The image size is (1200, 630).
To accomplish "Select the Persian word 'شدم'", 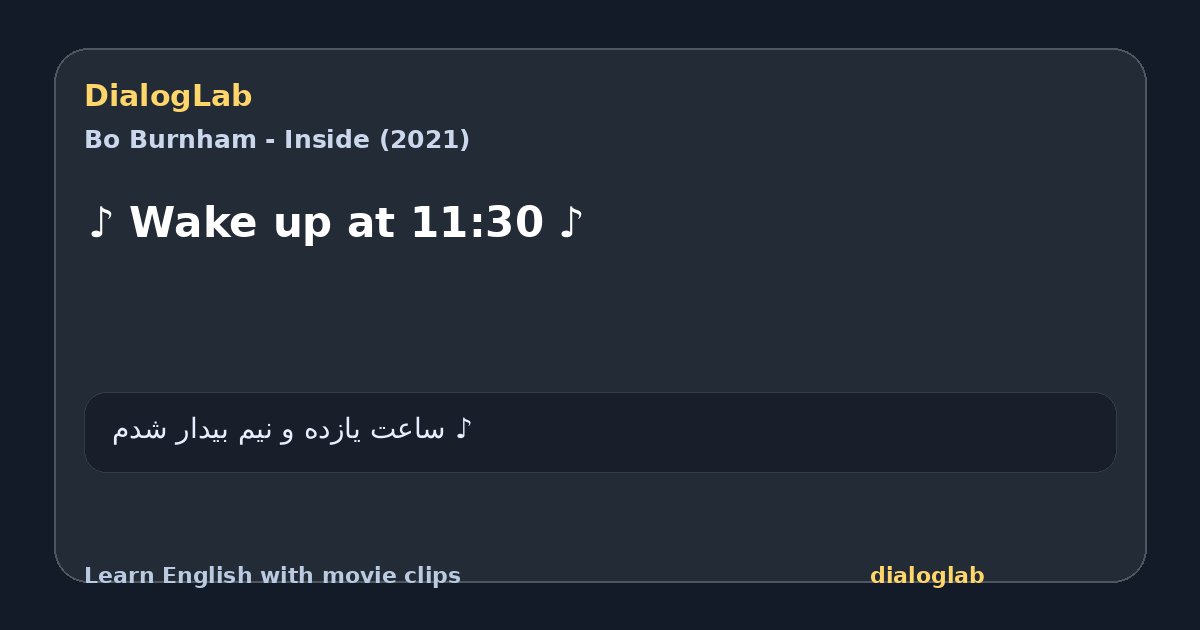I will pyautogui.click(x=140, y=430).
